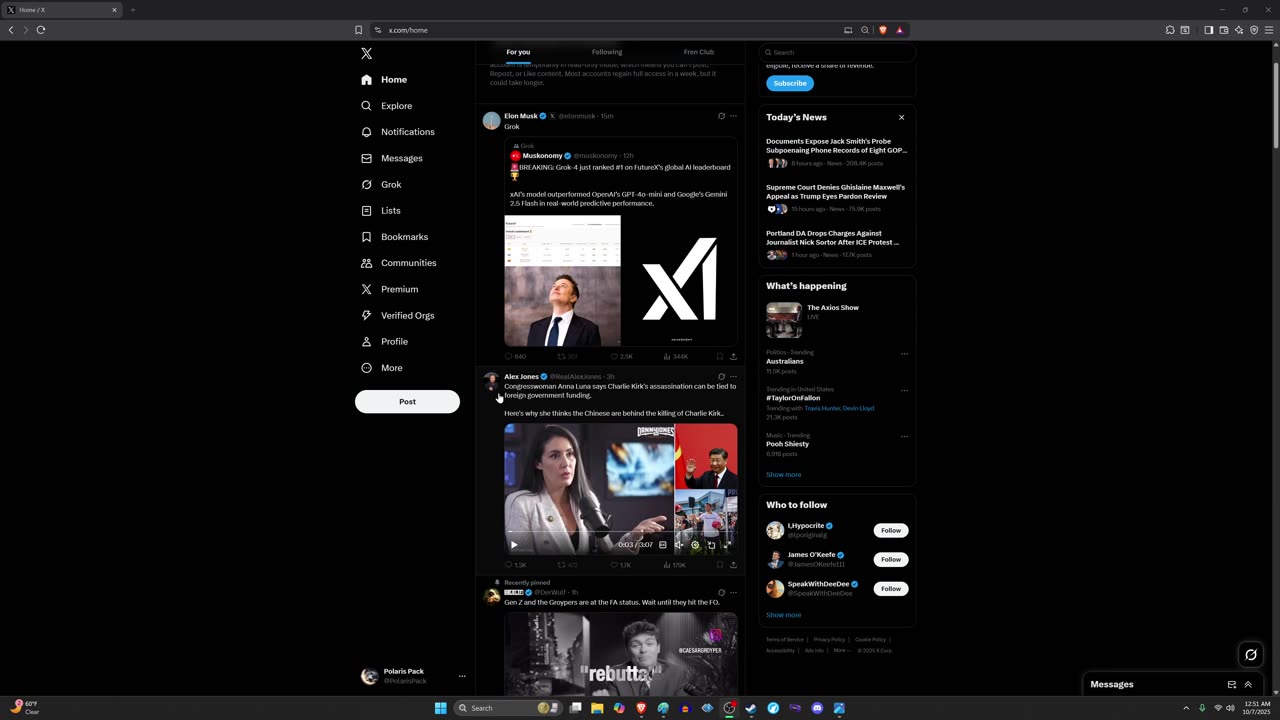Click the Alex Jones video progress bar
This screenshot has width=1280, height=720.
(x=620, y=533)
